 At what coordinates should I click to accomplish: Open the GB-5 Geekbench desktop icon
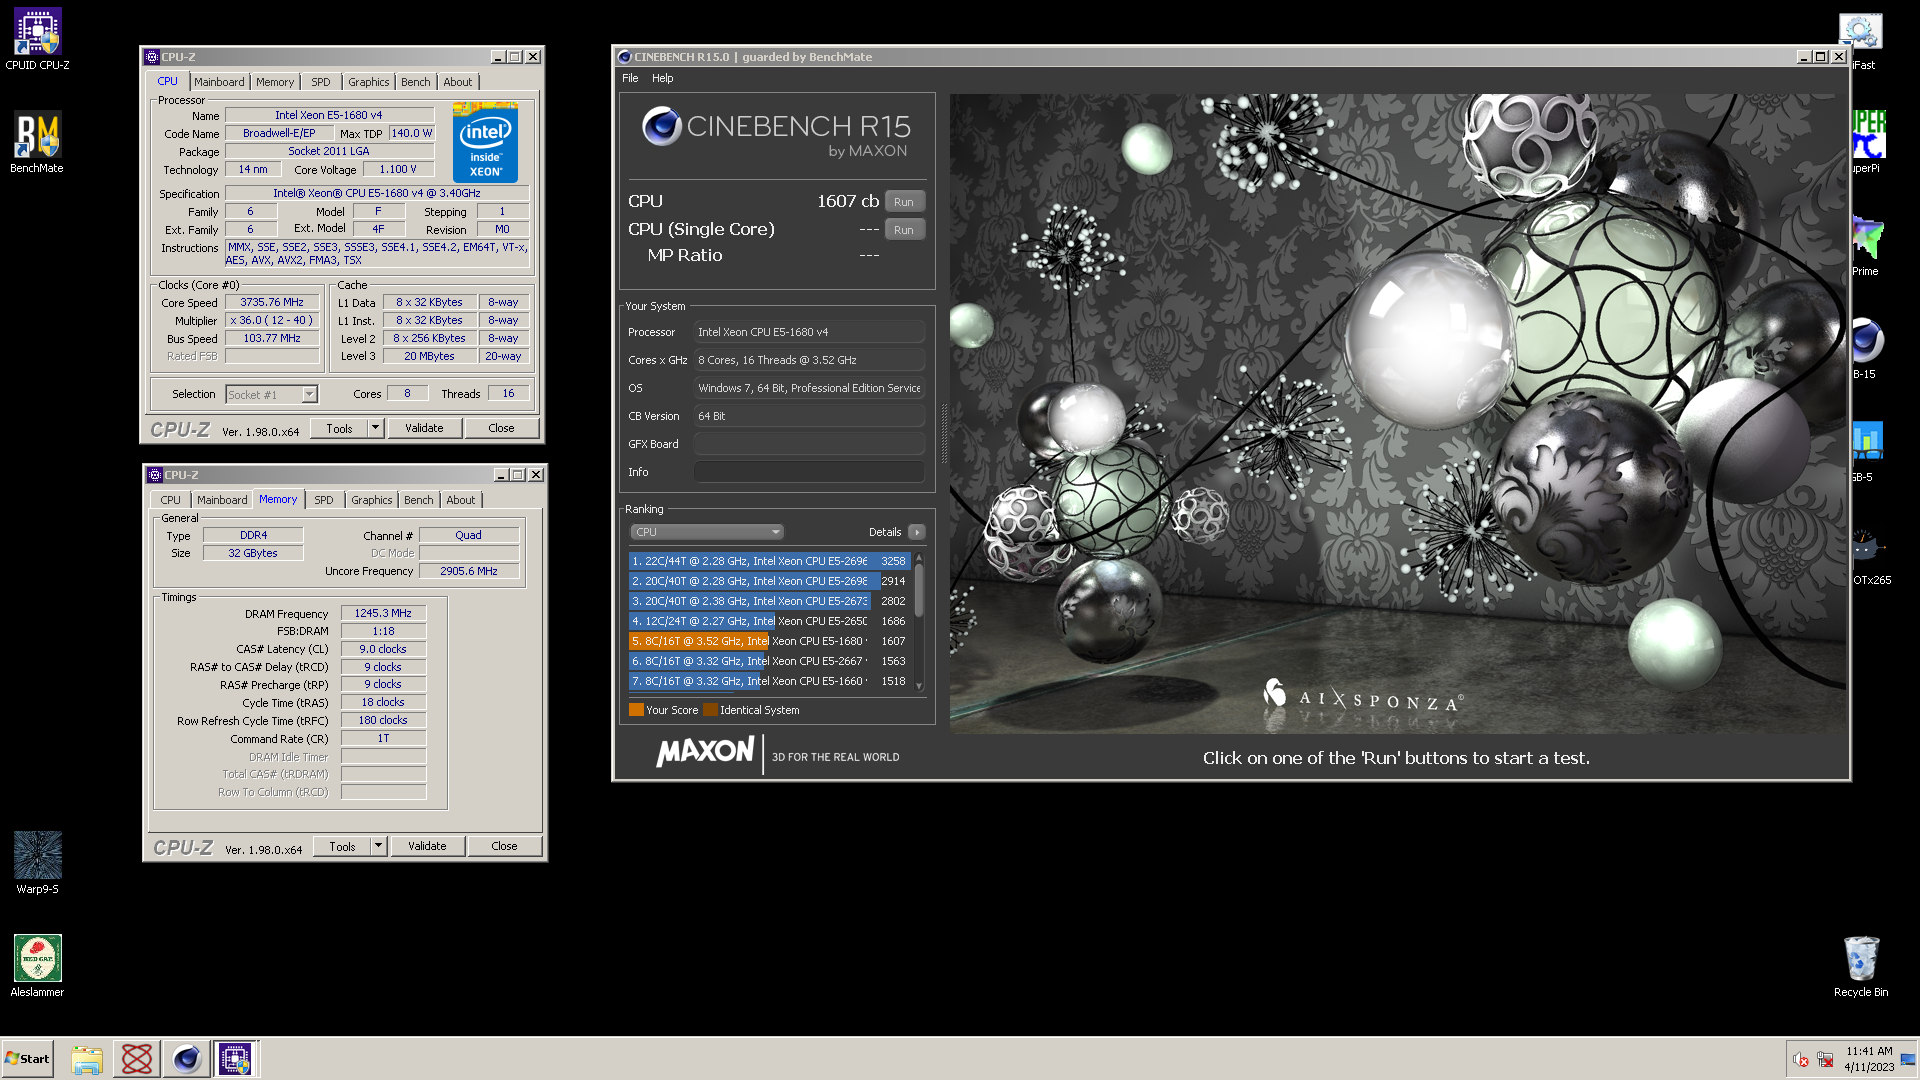(1866, 451)
